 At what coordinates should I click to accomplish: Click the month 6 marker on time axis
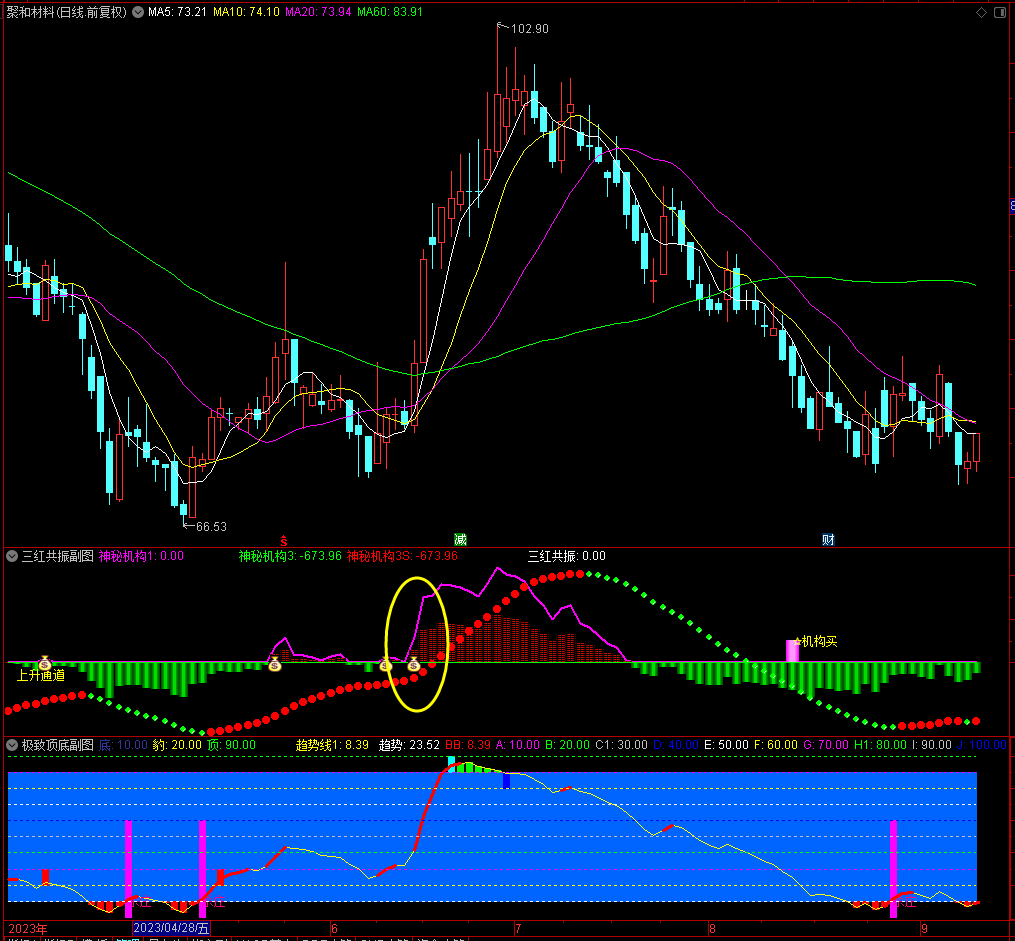click(334, 929)
